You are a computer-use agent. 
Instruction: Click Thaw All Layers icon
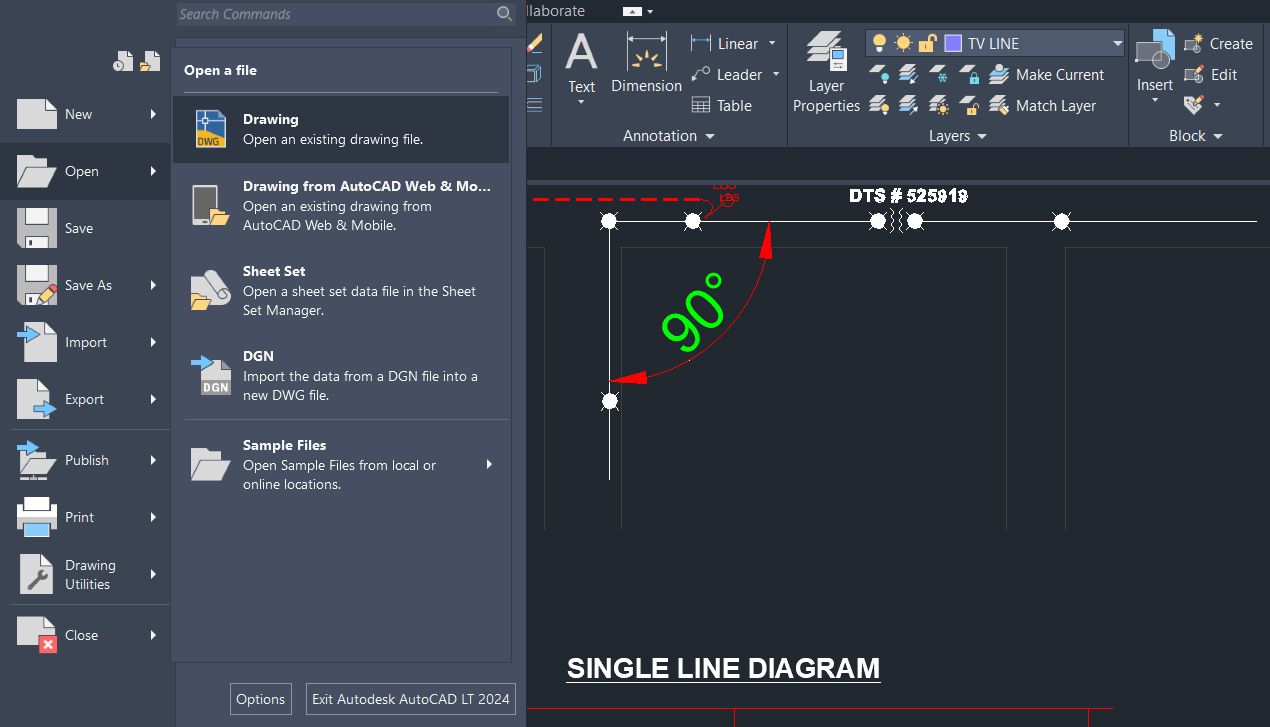938,105
